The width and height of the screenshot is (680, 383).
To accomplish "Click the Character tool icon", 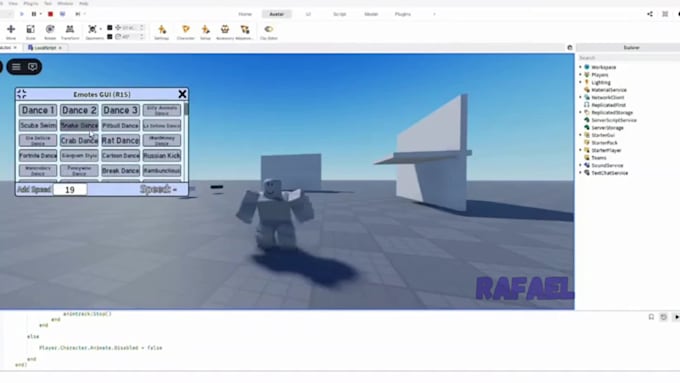I will click(x=186, y=29).
